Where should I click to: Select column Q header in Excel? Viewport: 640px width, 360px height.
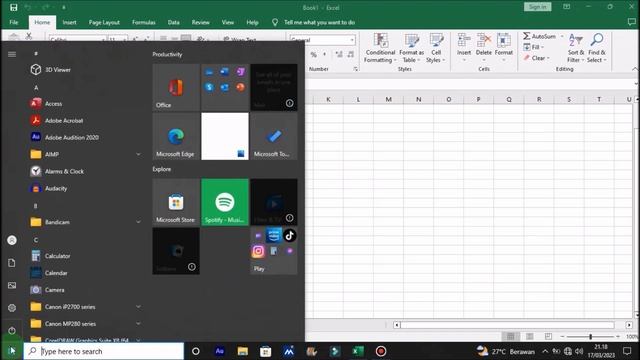click(509, 99)
